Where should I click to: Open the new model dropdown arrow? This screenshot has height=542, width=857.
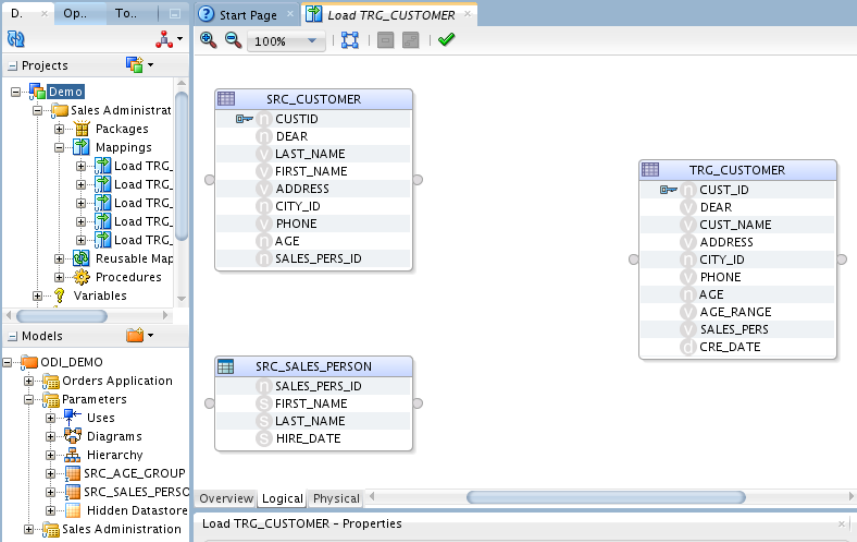coord(151,335)
